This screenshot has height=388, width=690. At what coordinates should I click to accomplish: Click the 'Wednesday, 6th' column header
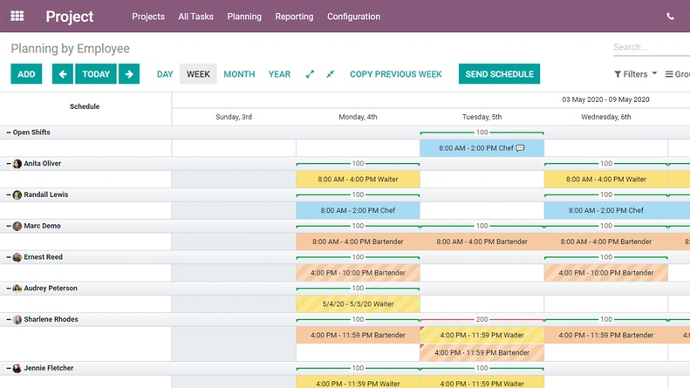606,117
